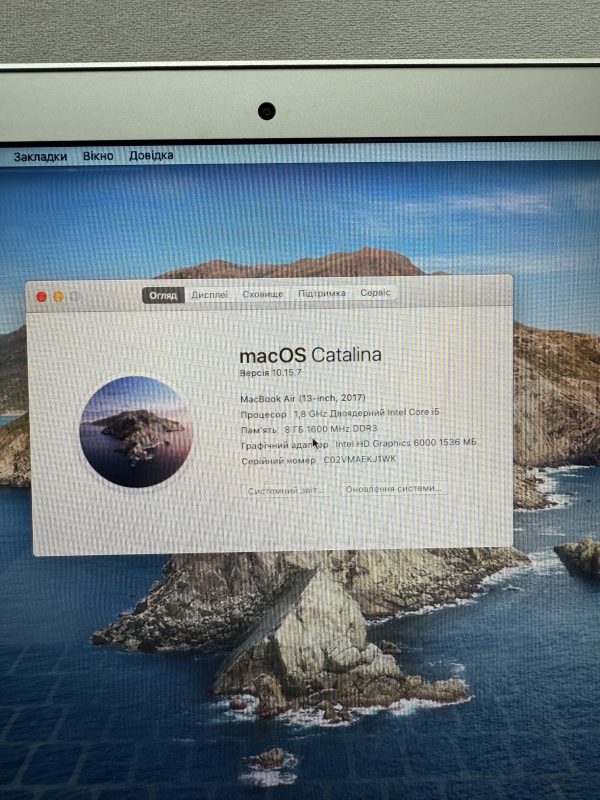
Task: Click the macOS Catalina island logo
Action: (136, 432)
